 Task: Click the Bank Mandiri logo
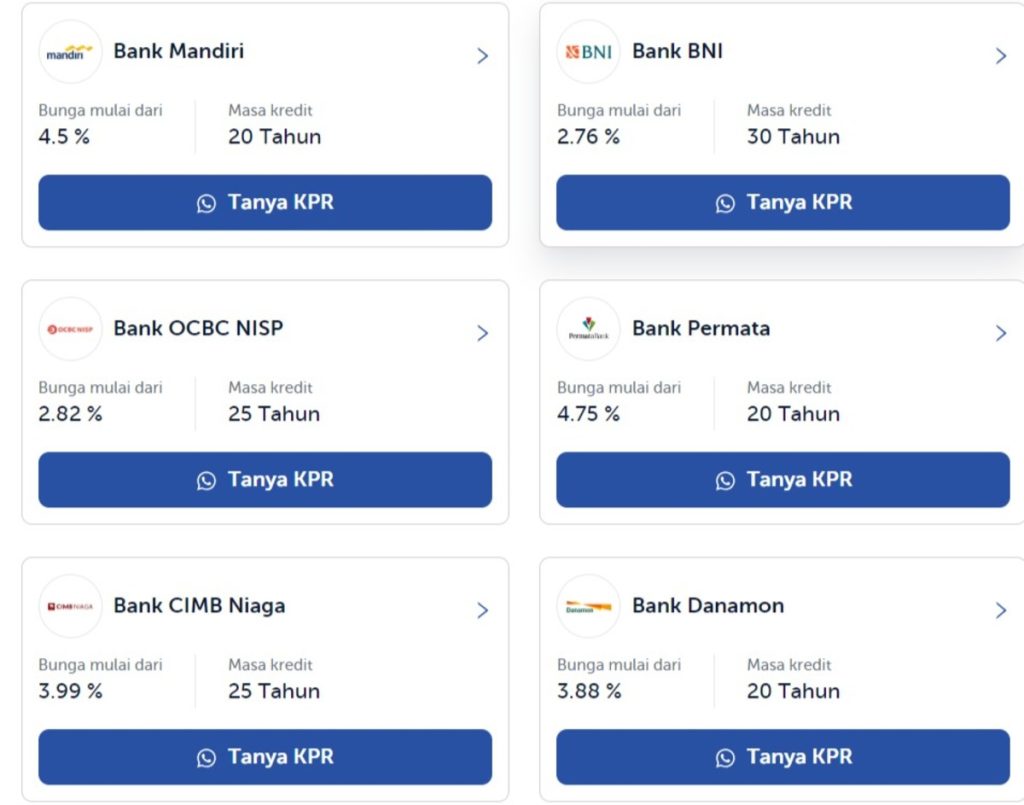click(x=70, y=51)
